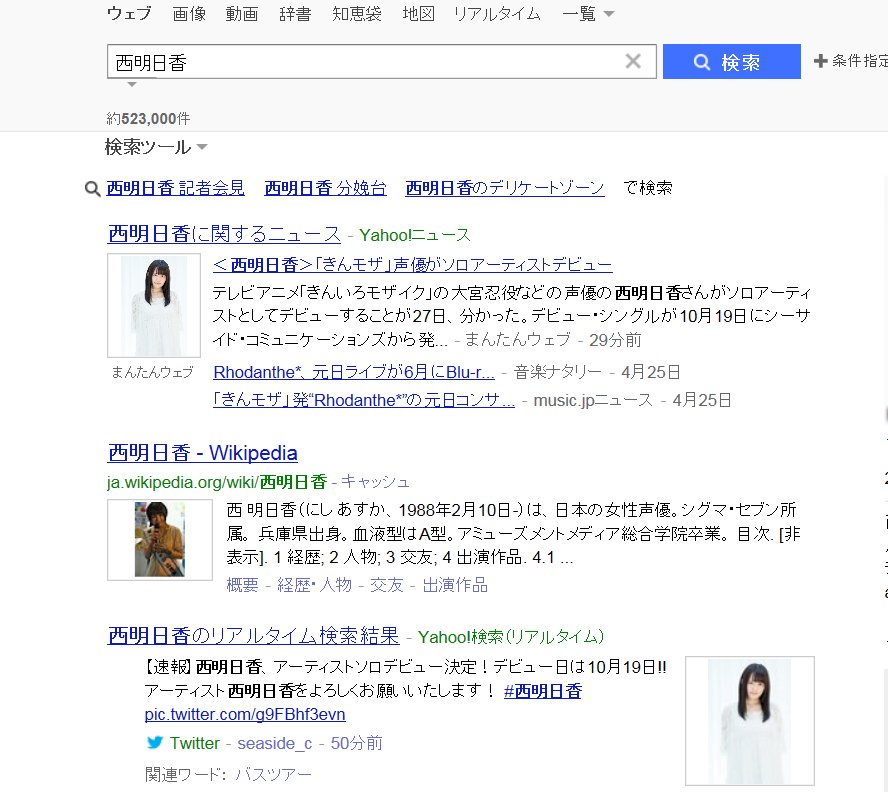Open the seaside_c Twitter account link

pos(275,743)
